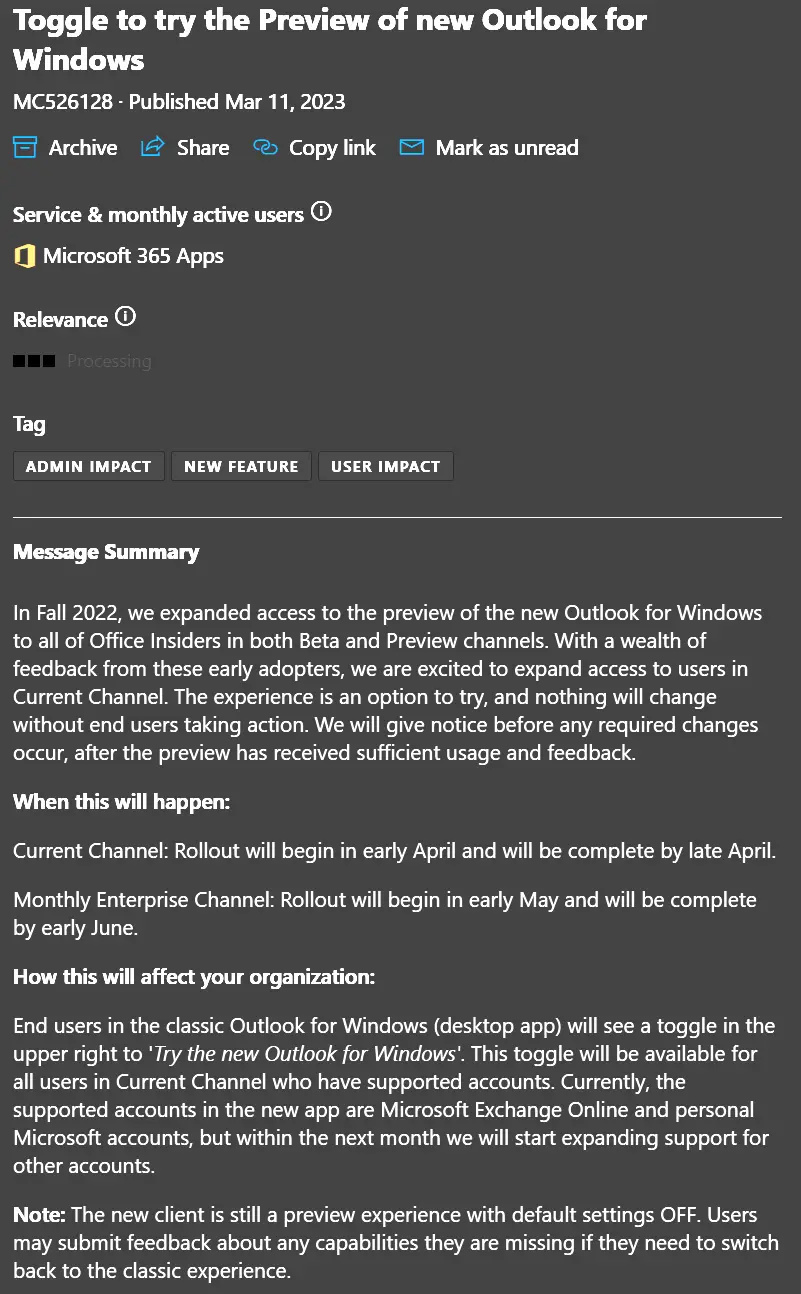
Task: Click the Archive box icon
Action: tap(24, 147)
